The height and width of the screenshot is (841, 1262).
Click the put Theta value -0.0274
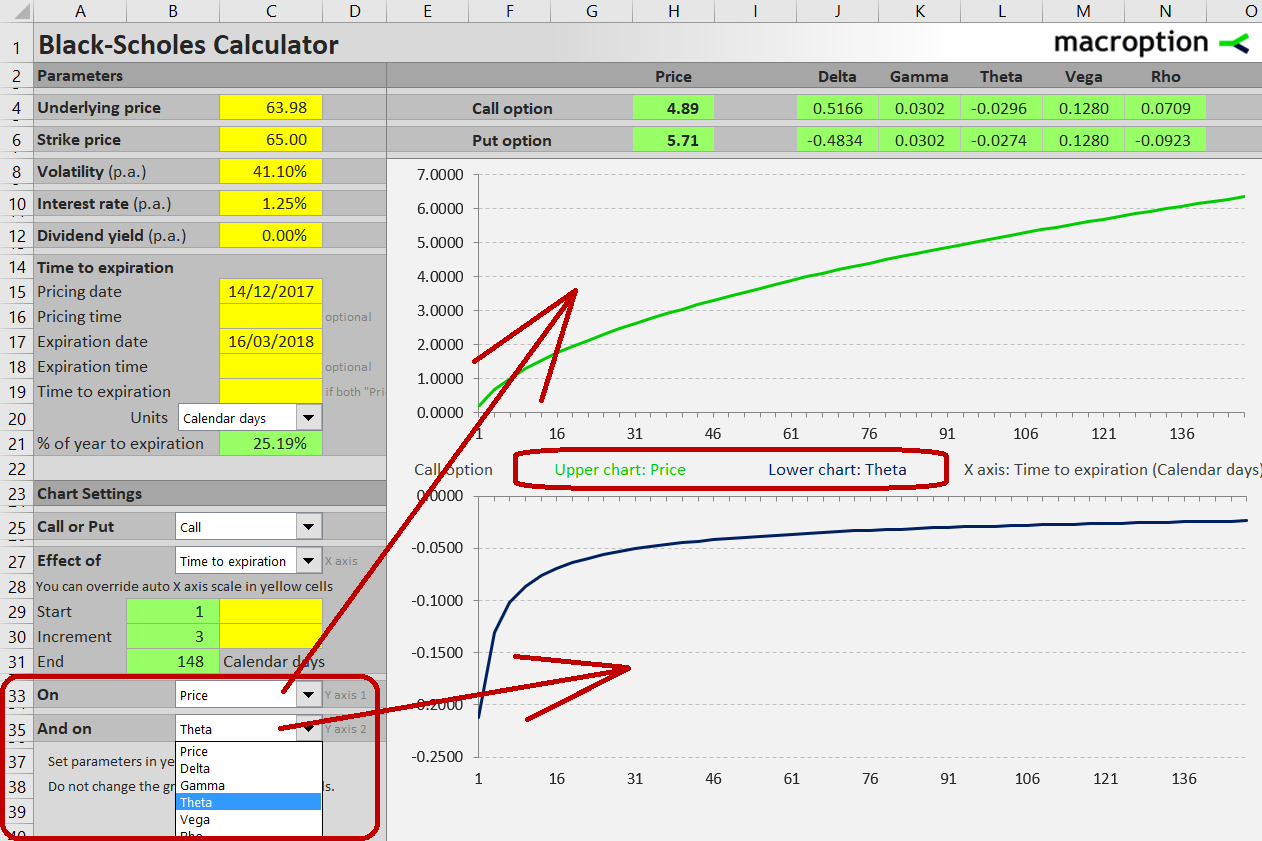tap(1001, 140)
